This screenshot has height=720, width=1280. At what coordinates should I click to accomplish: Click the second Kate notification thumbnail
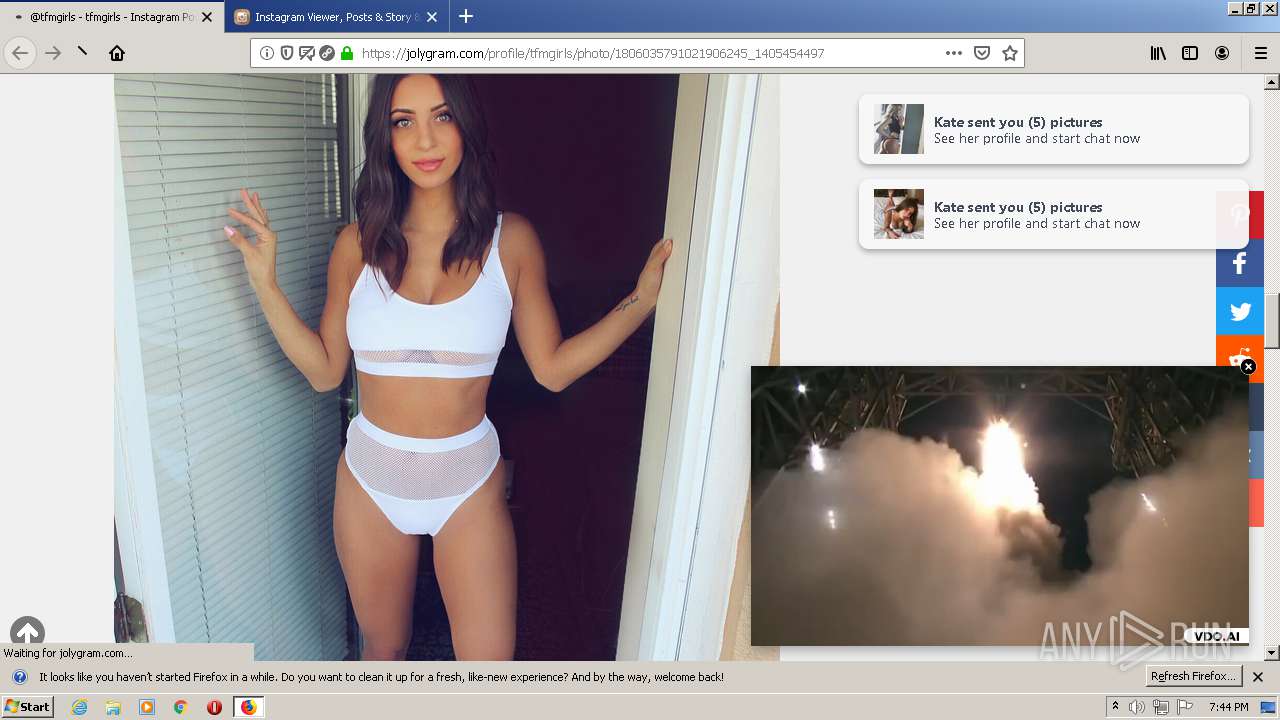point(899,214)
